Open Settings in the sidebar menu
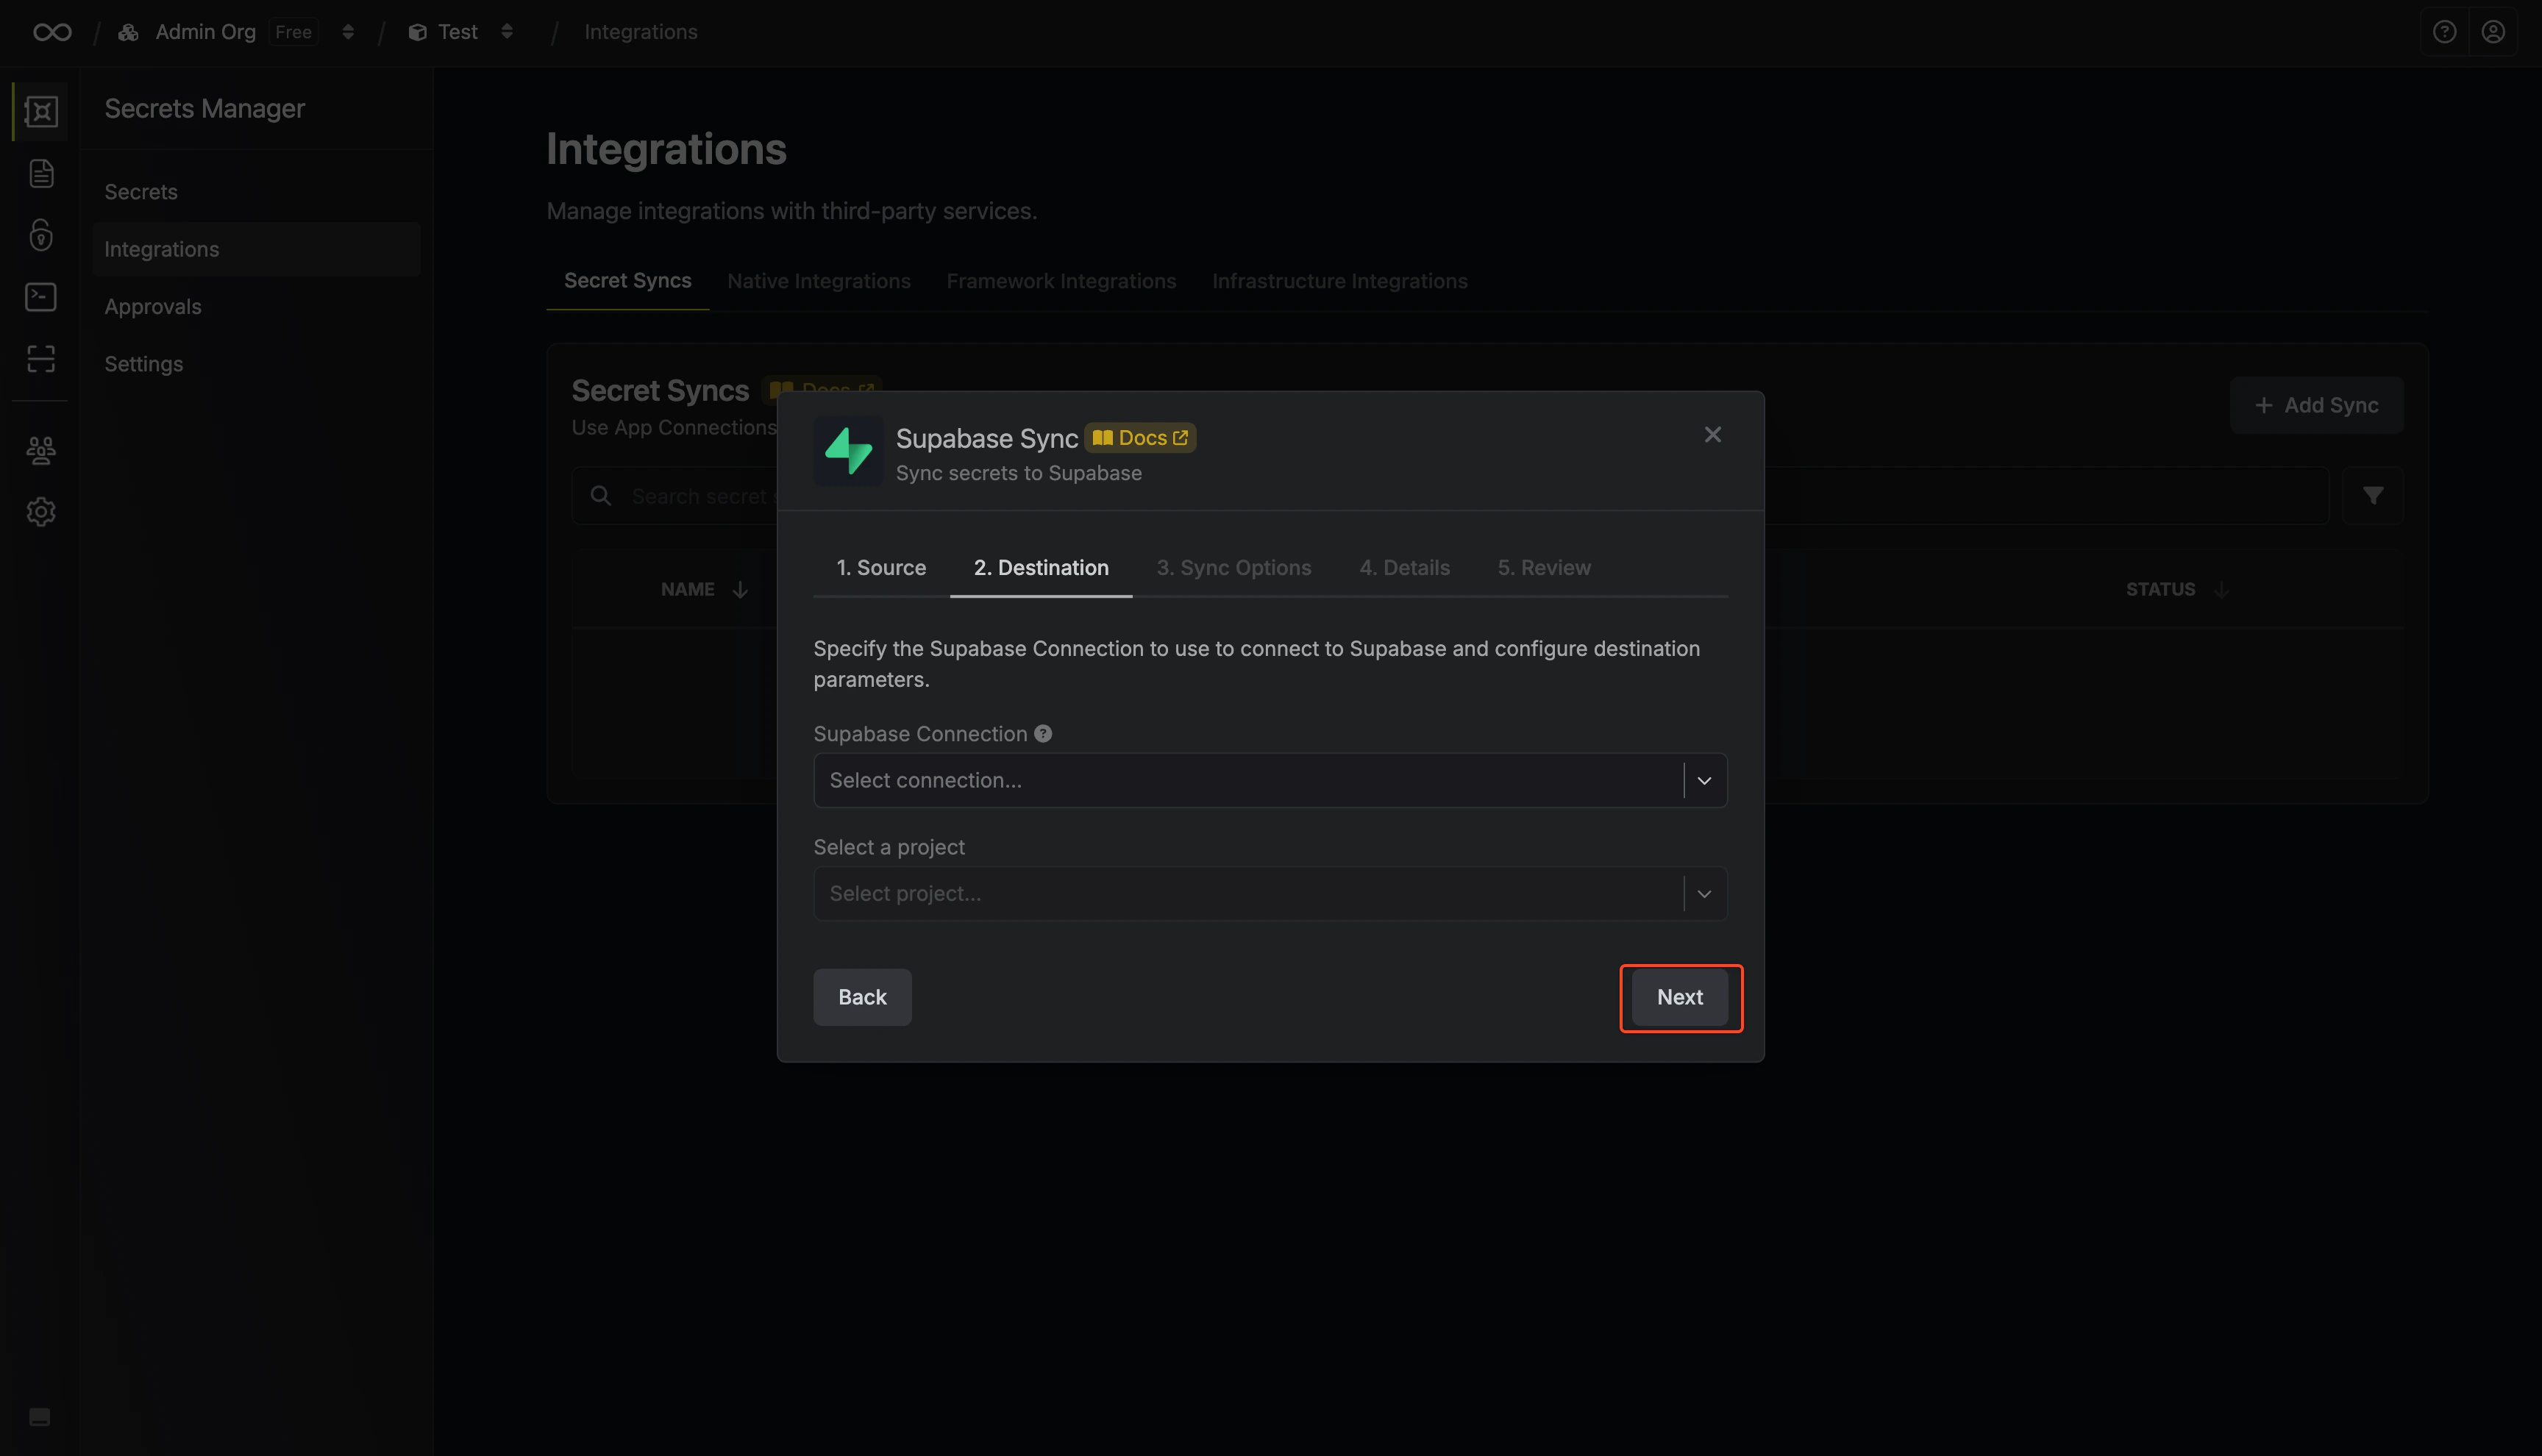The height and width of the screenshot is (1456, 2542). [x=256, y=364]
